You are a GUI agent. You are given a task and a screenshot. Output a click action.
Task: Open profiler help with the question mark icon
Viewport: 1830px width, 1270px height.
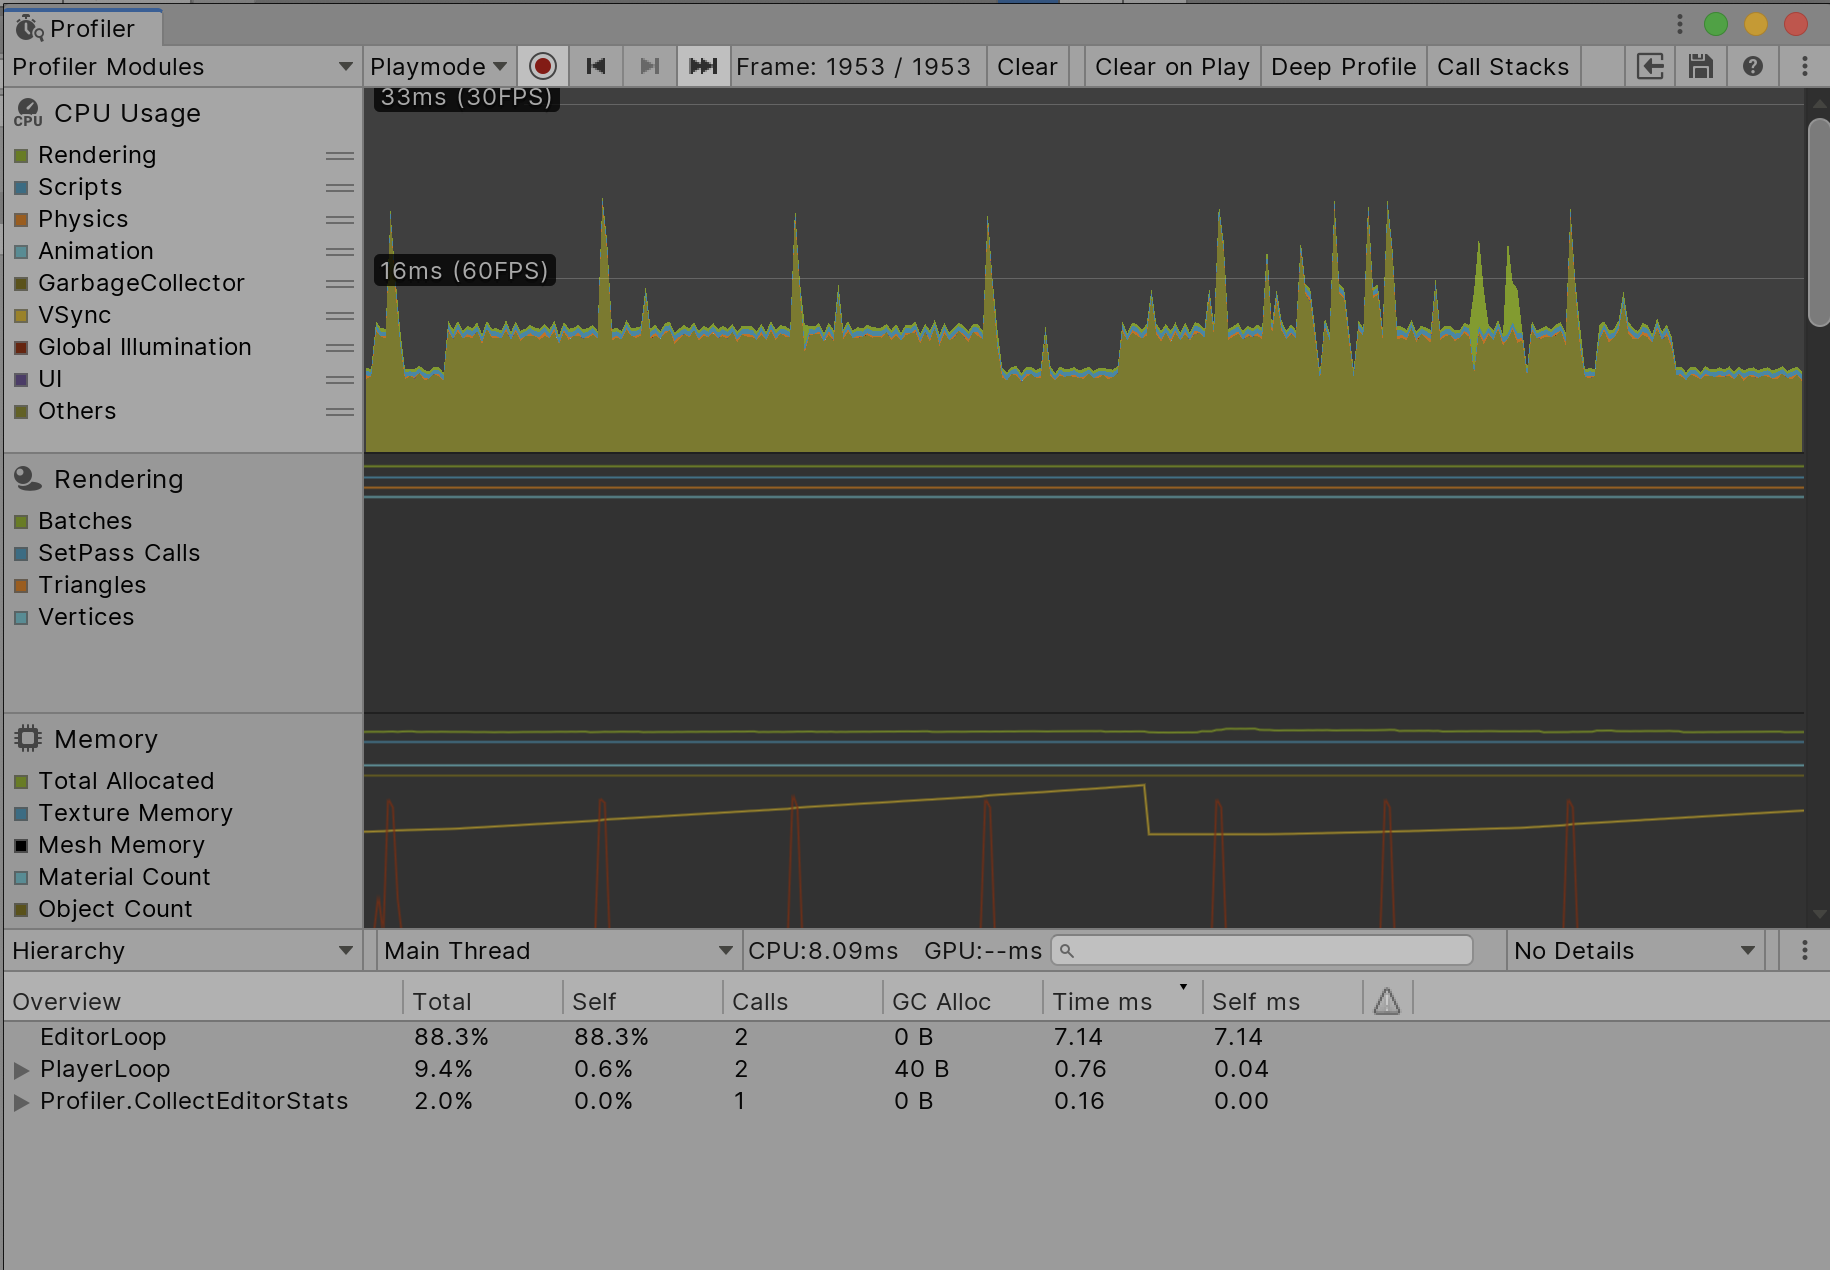pos(1752,66)
